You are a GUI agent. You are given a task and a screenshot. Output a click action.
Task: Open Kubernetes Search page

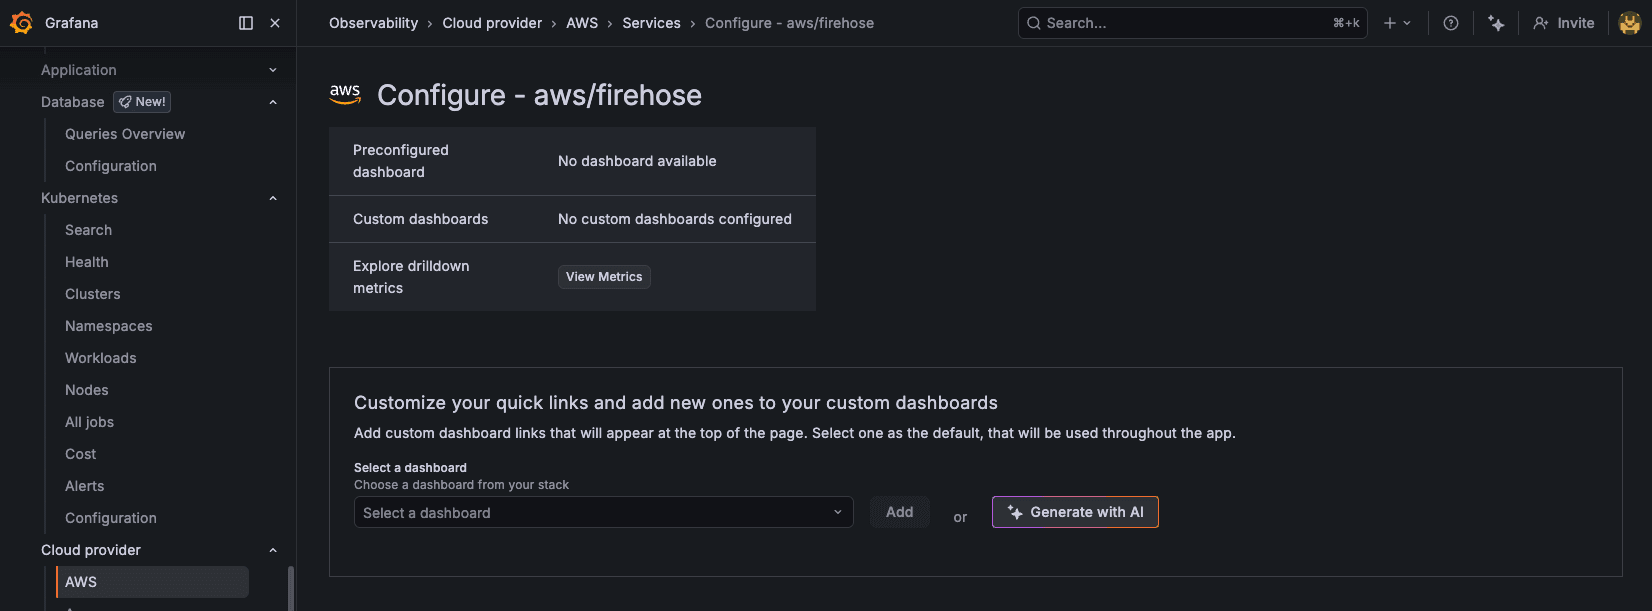88,230
